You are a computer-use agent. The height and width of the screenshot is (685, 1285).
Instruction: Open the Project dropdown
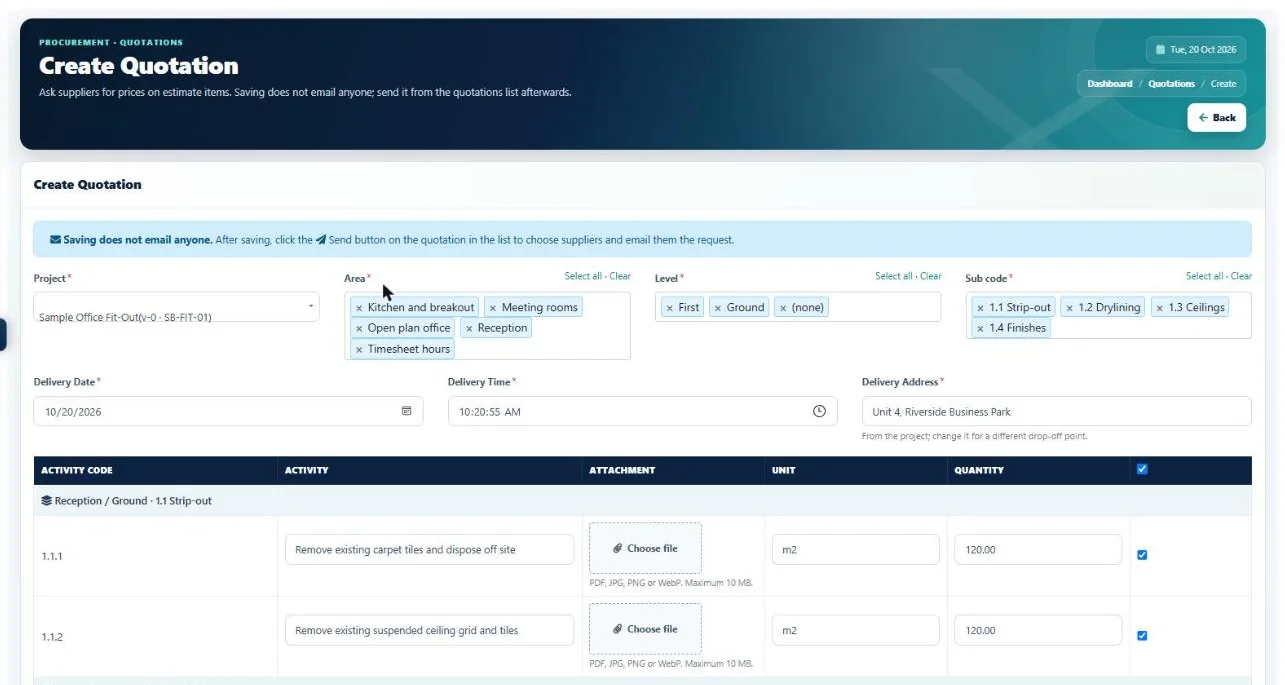176,307
